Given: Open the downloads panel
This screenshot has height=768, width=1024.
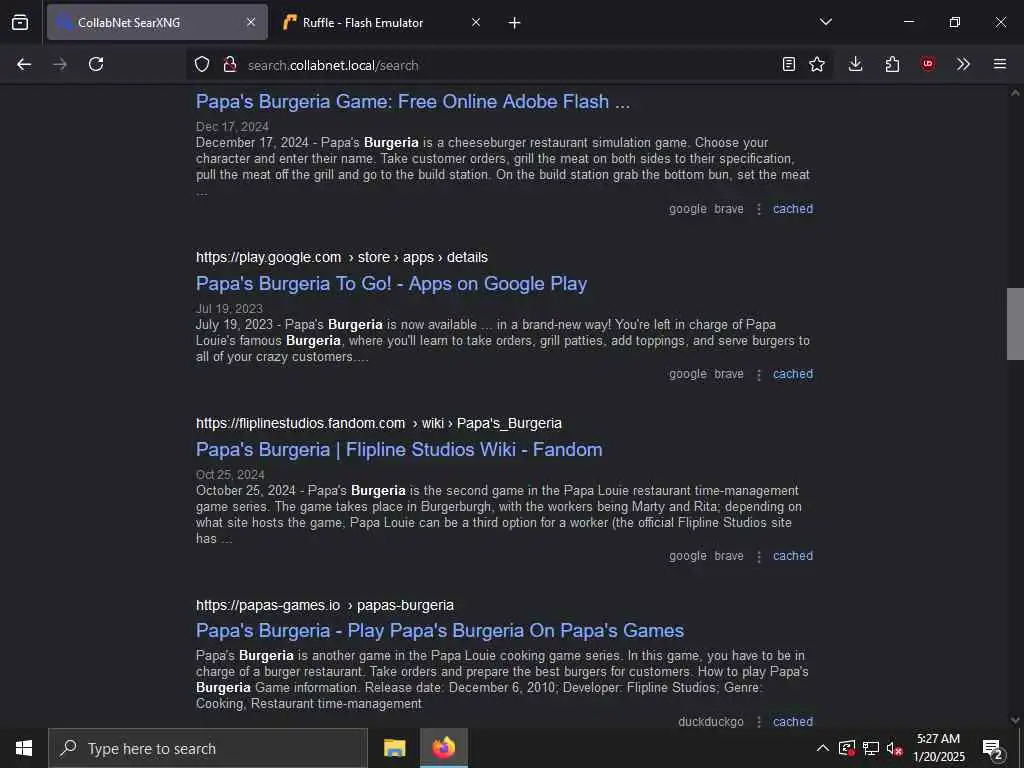Looking at the screenshot, I should [856, 64].
